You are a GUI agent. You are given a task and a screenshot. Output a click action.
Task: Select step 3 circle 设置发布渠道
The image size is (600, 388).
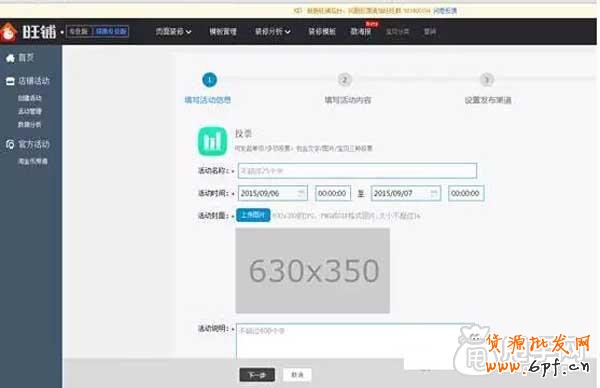click(x=487, y=80)
